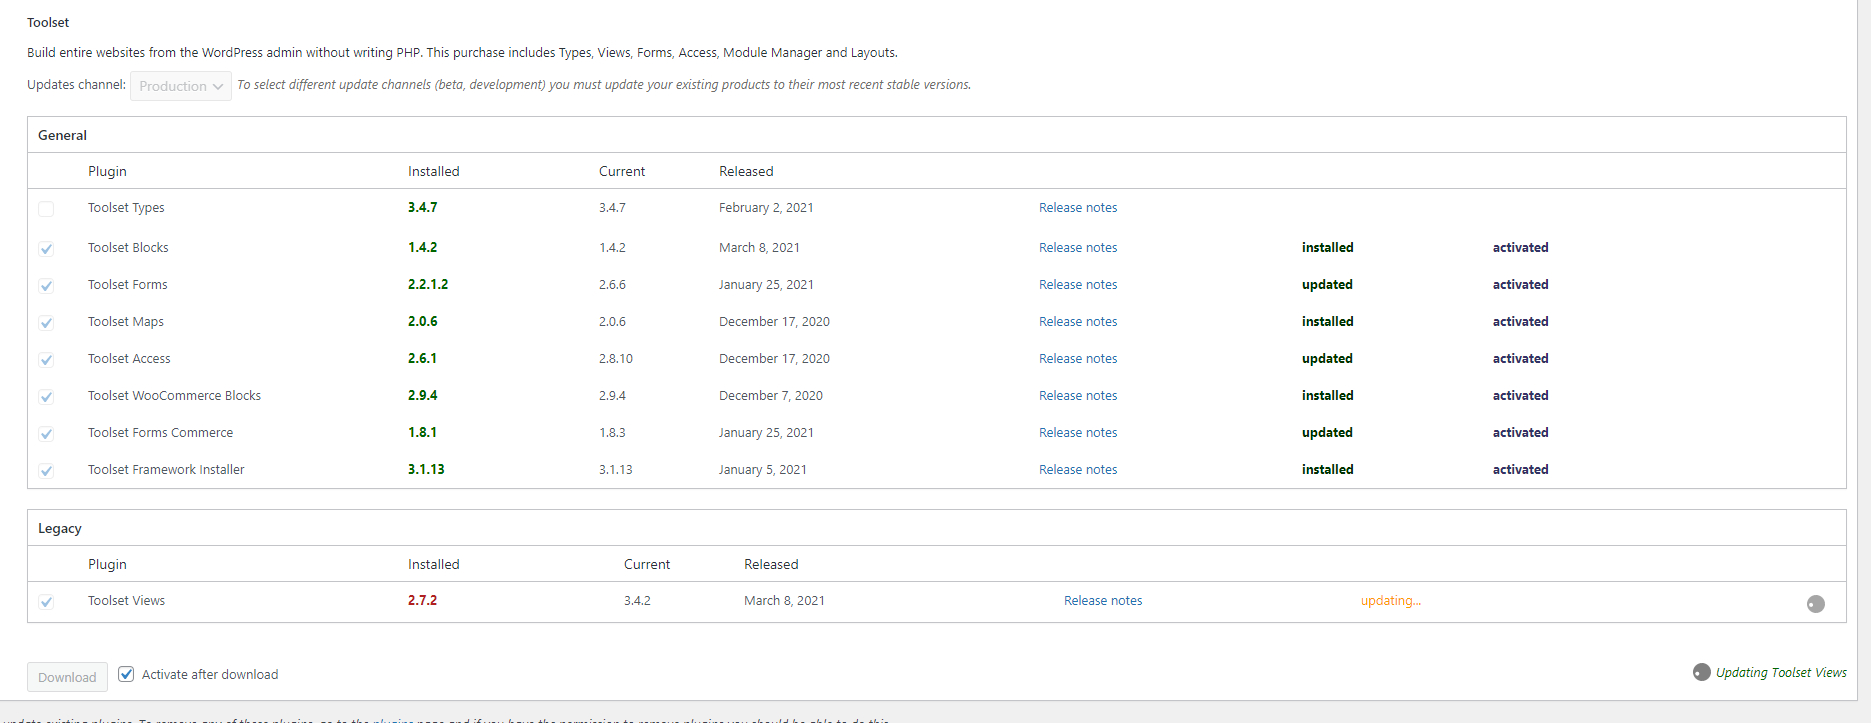Select the Toolset Blocks plugin name
The width and height of the screenshot is (1871, 723).
(128, 248)
